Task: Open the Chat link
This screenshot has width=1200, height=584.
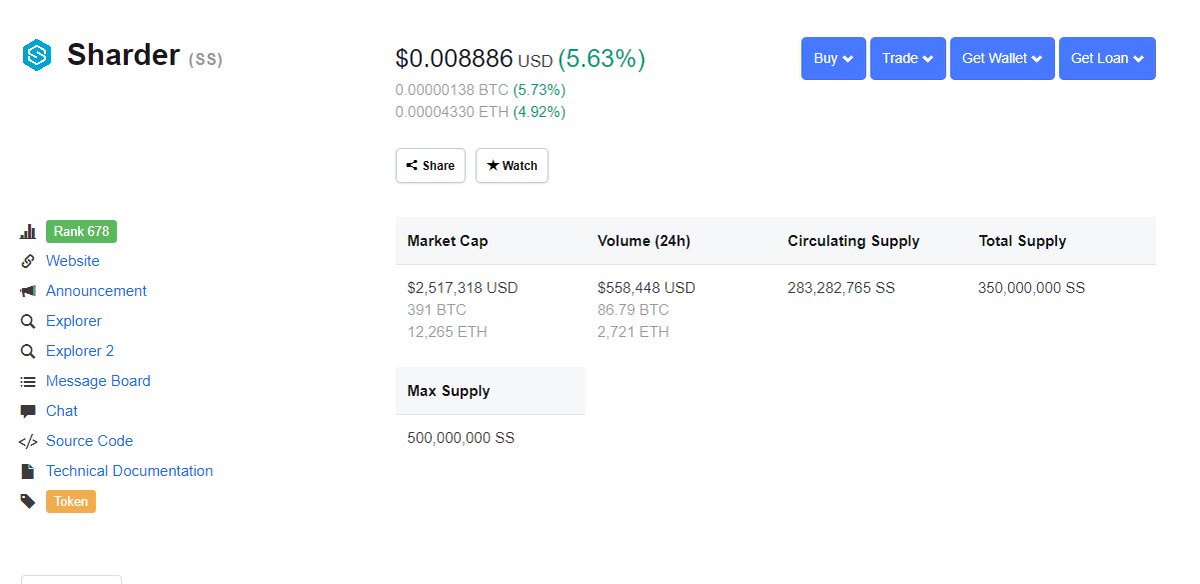Action: pyautogui.click(x=62, y=411)
